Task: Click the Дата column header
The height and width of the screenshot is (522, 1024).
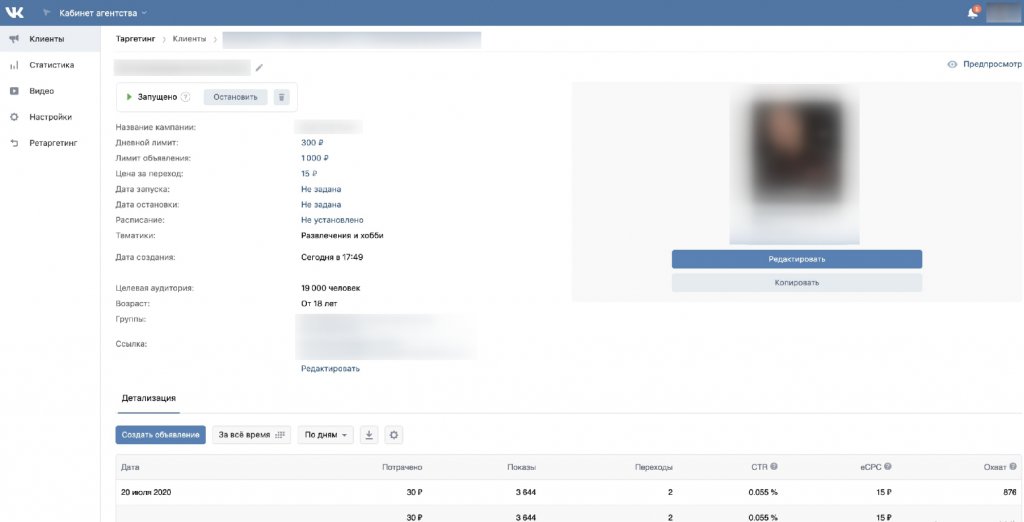Action: 130,467
